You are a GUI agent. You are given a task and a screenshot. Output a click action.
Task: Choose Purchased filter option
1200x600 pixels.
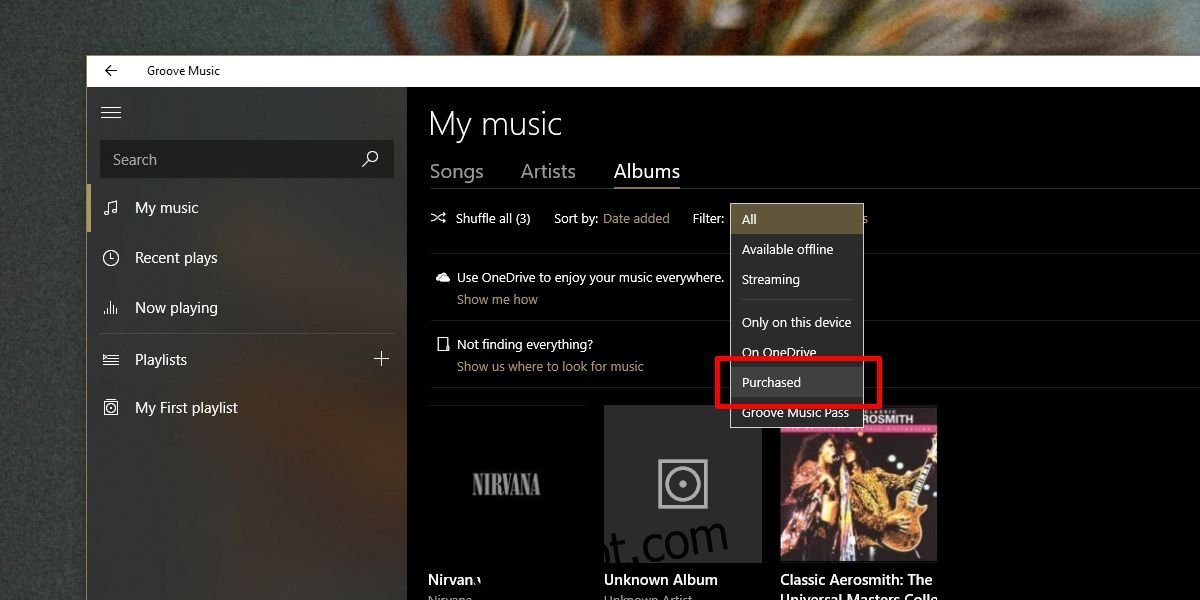click(797, 382)
